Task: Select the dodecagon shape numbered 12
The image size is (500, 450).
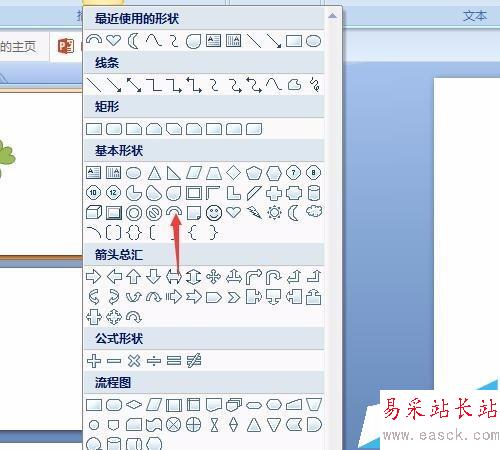Action: 113,193
